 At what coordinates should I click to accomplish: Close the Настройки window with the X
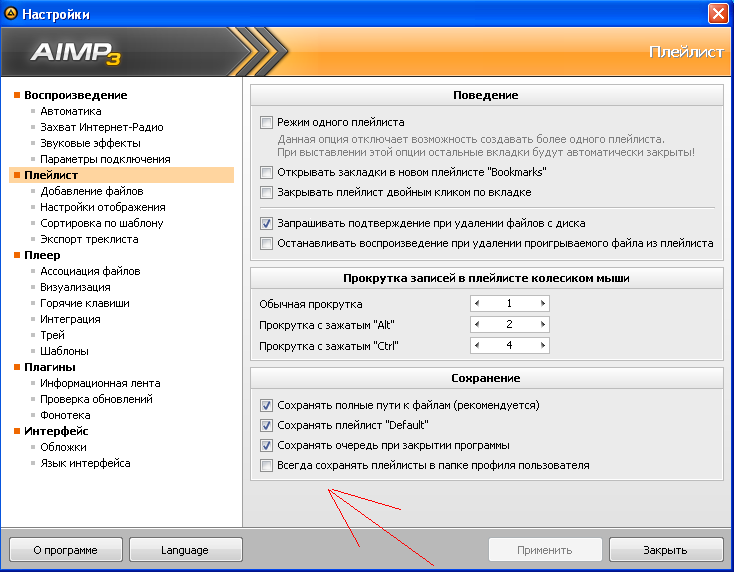pyautogui.click(x=718, y=14)
